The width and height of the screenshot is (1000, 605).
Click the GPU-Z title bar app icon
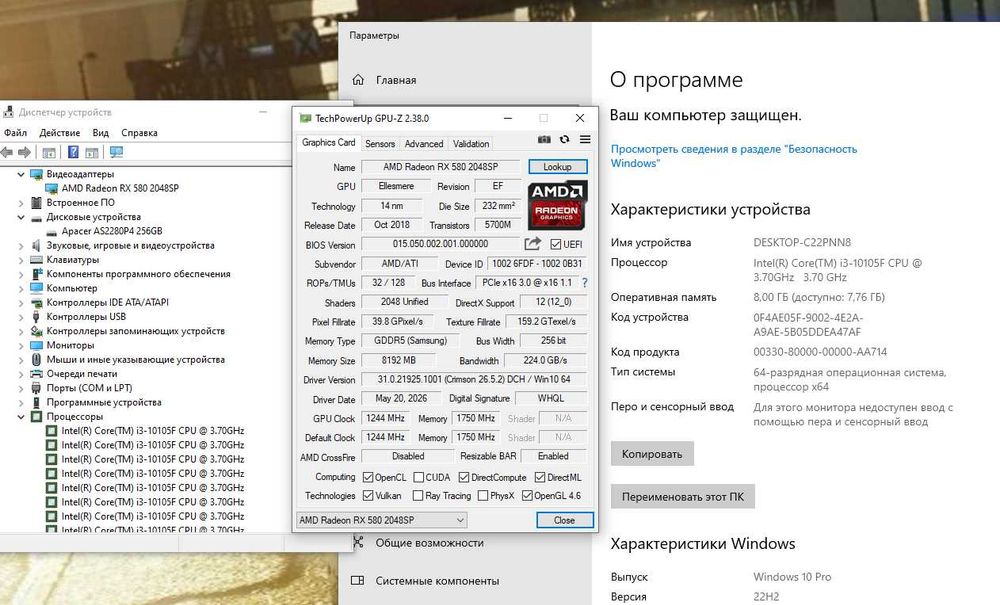[305, 118]
